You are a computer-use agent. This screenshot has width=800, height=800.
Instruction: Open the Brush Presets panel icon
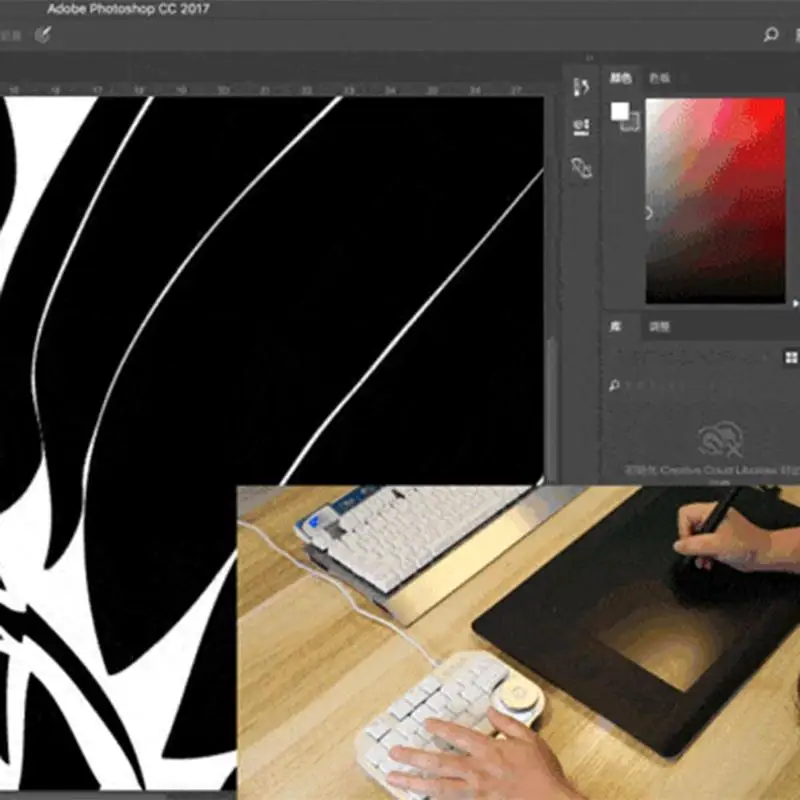point(581,127)
